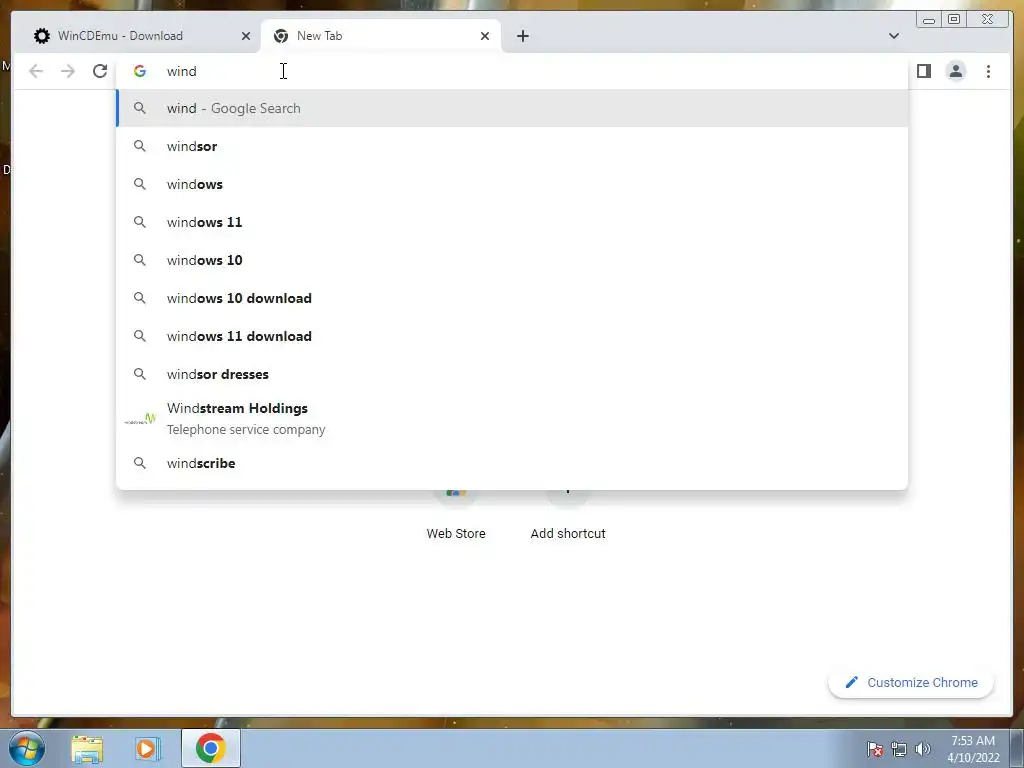Image resolution: width=1024 pixels, height=768 pixels.
Task: Open a new tab with the plus button
Action: (x=522, y=36)
